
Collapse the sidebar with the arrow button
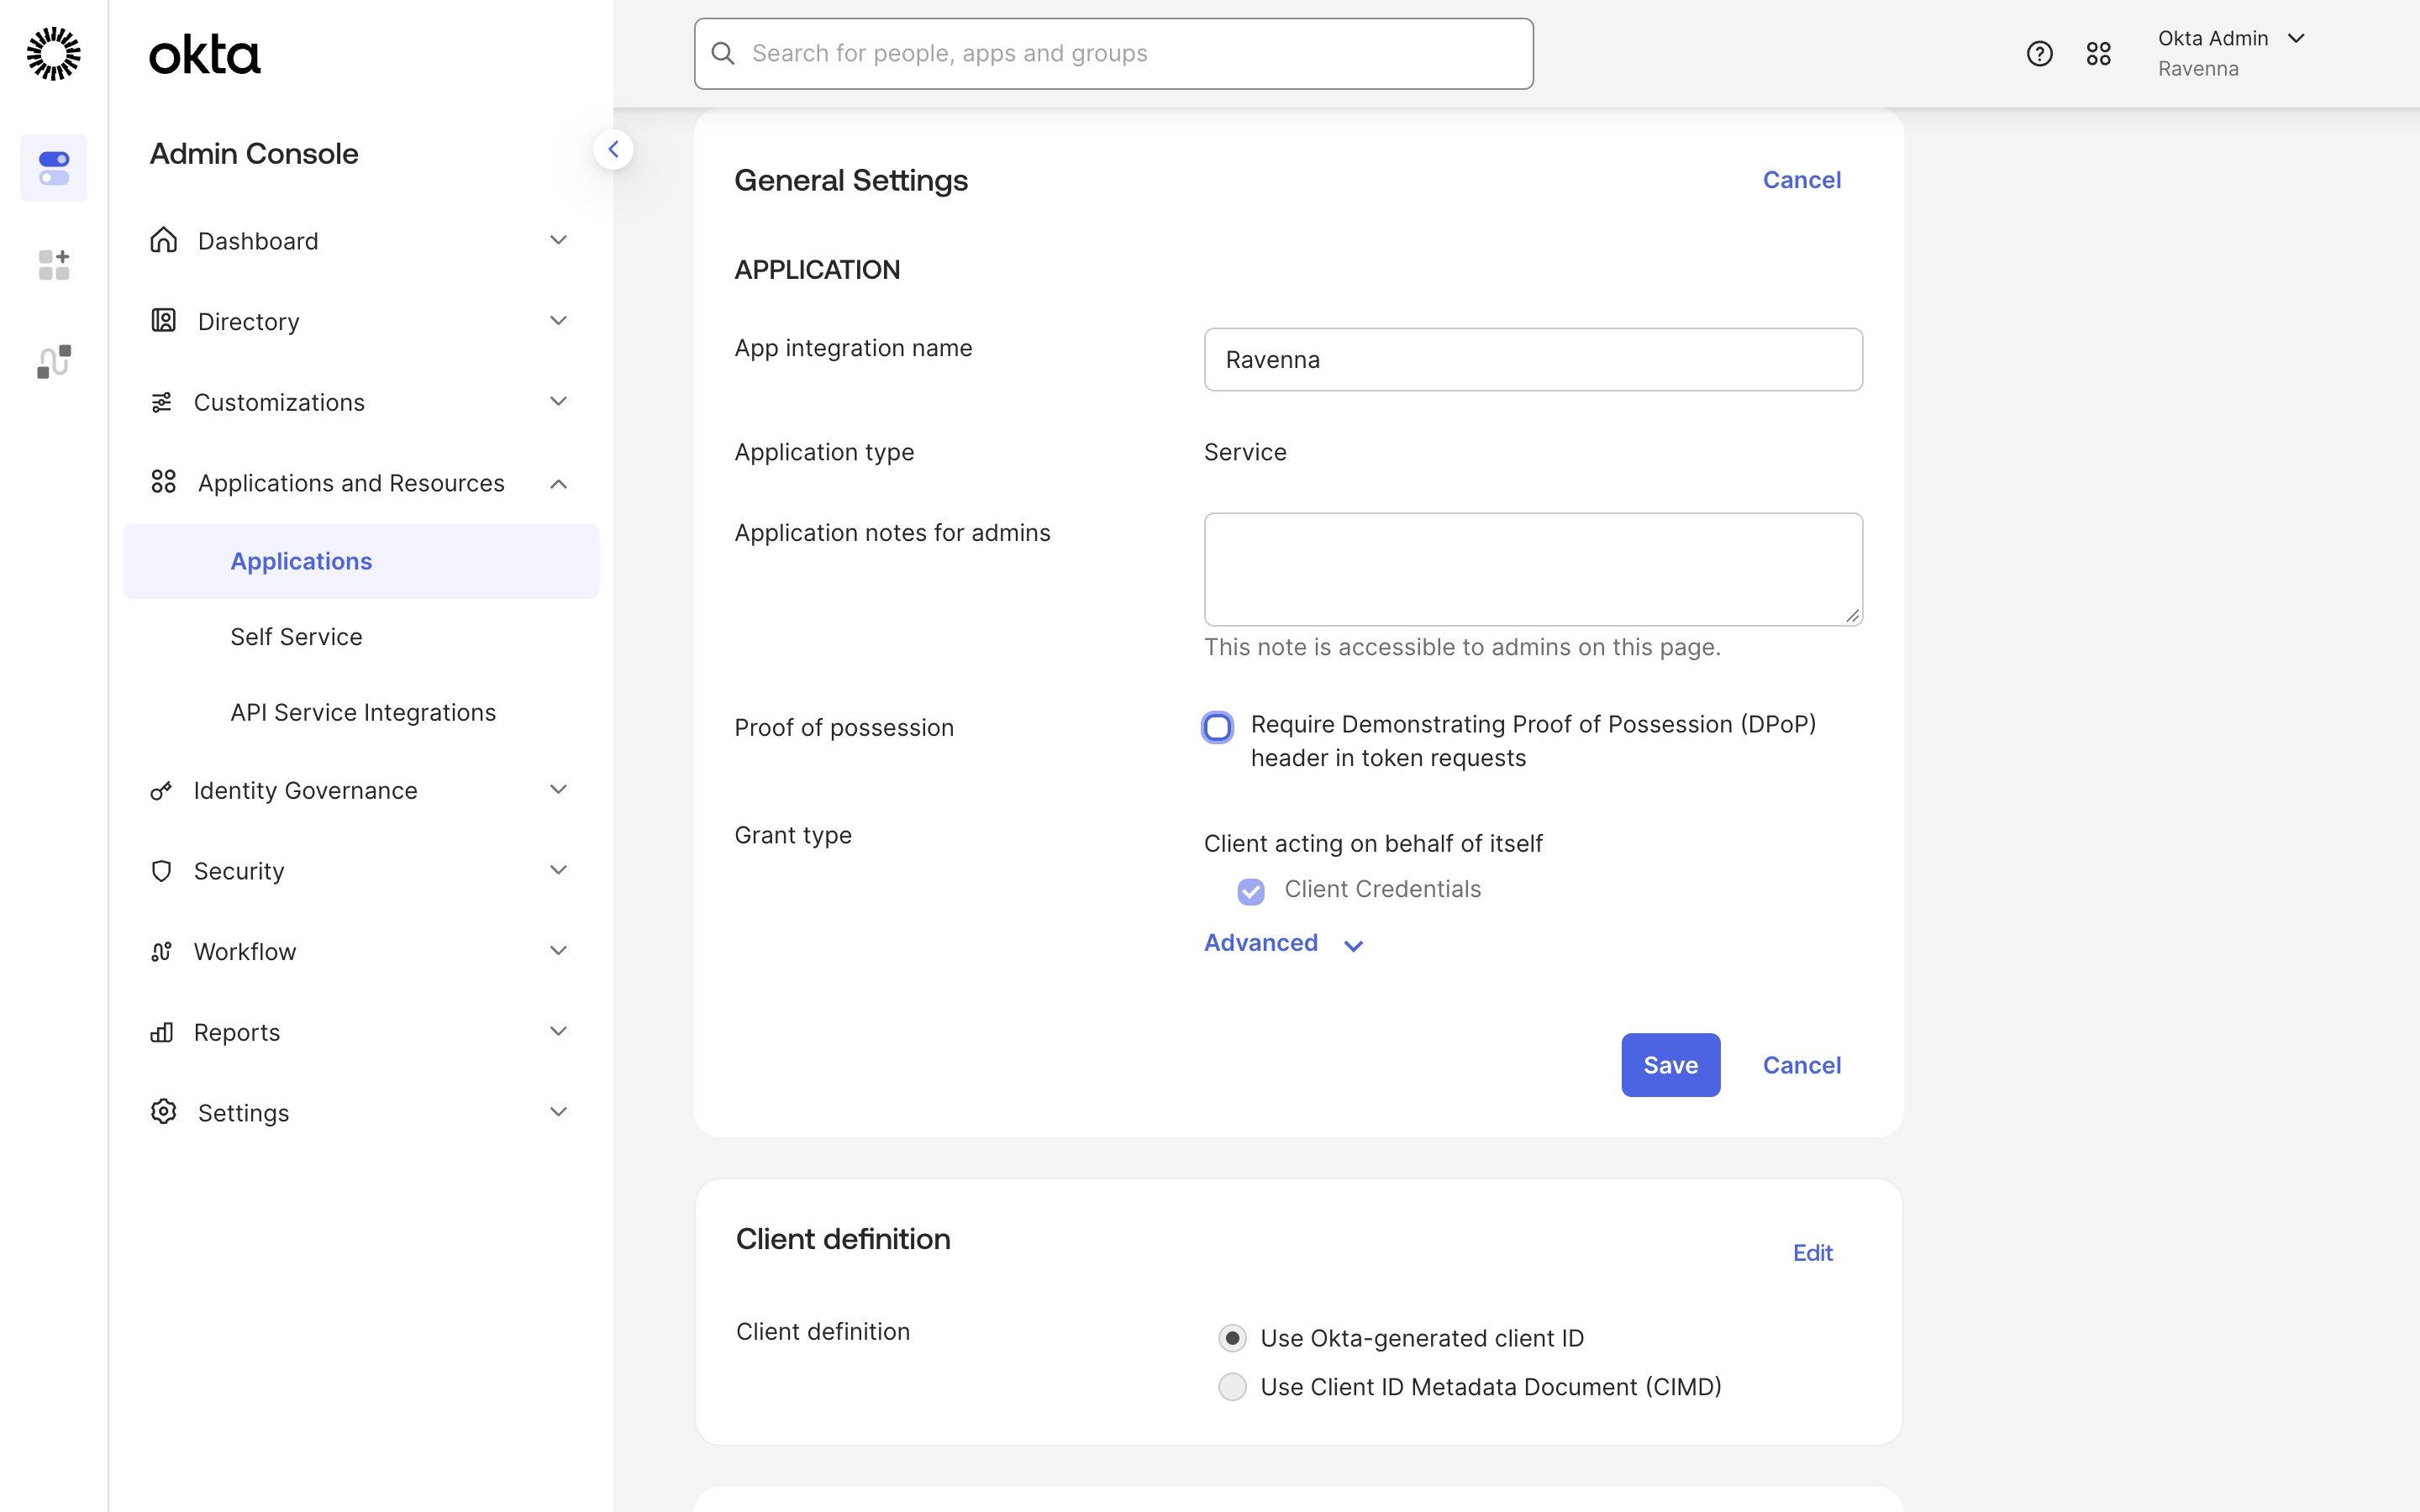pyautogui.click(x=613, y=150)
